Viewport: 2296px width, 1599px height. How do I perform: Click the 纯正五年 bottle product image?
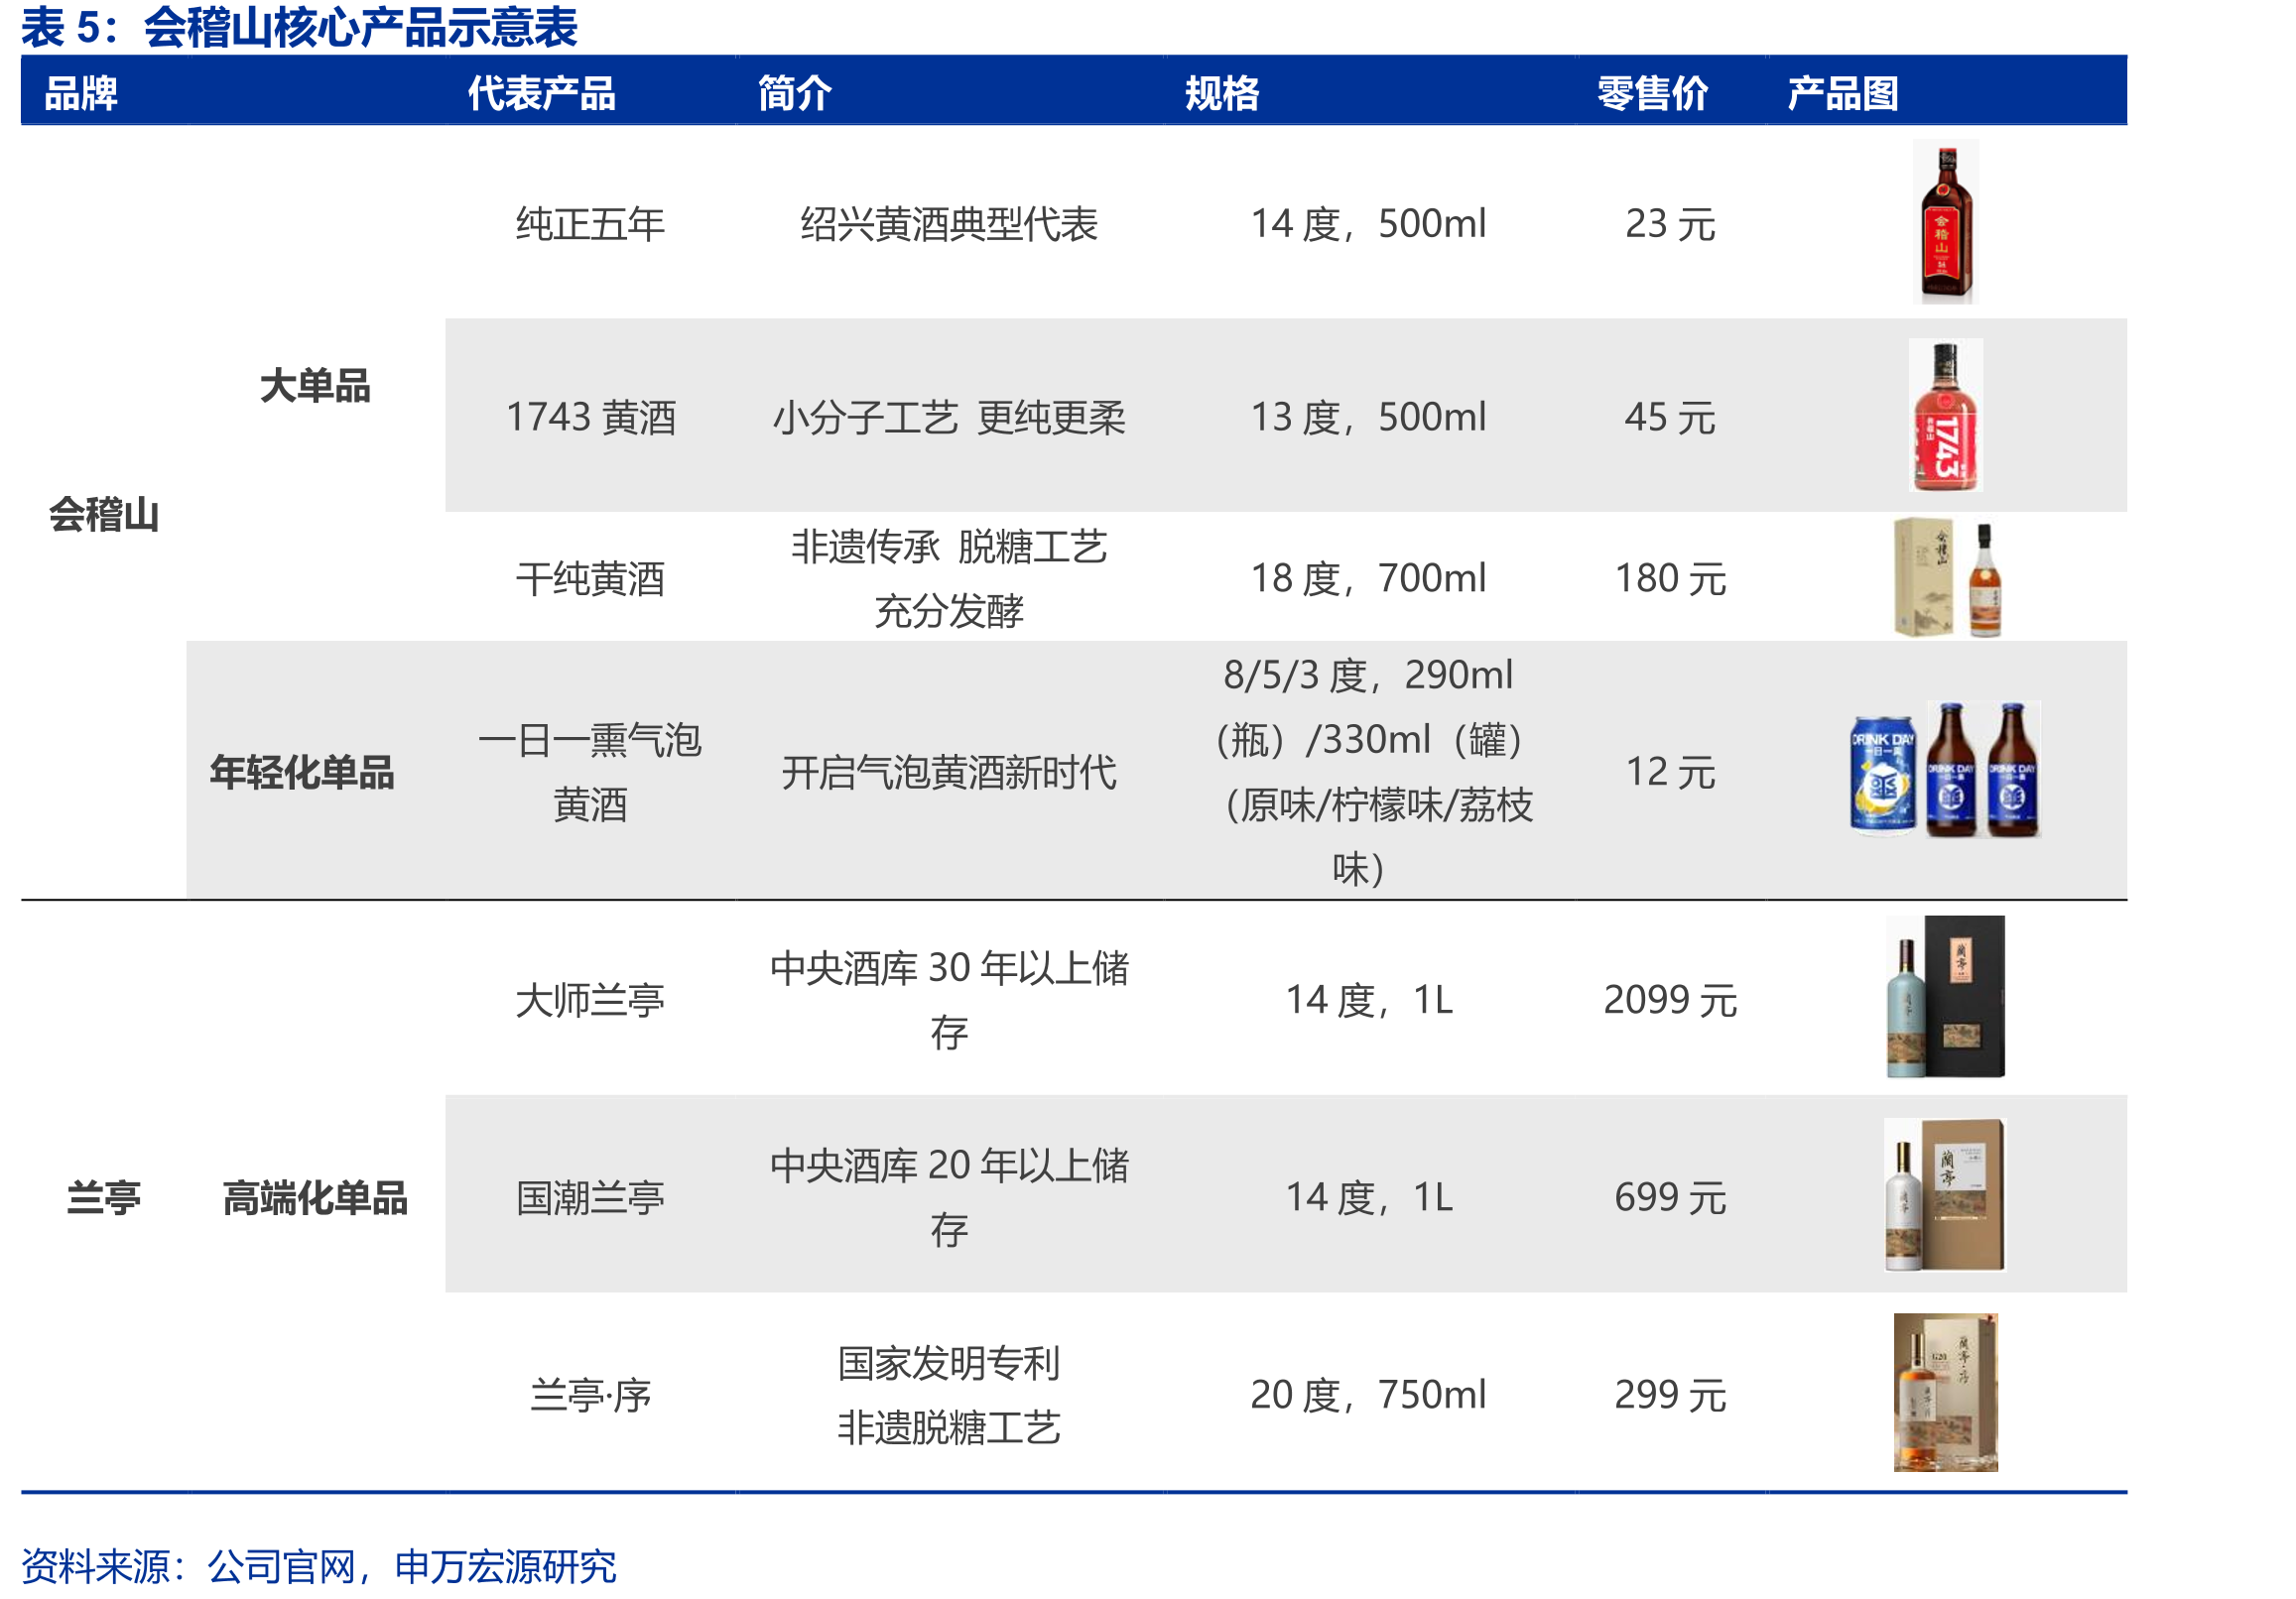[1945, 221]
